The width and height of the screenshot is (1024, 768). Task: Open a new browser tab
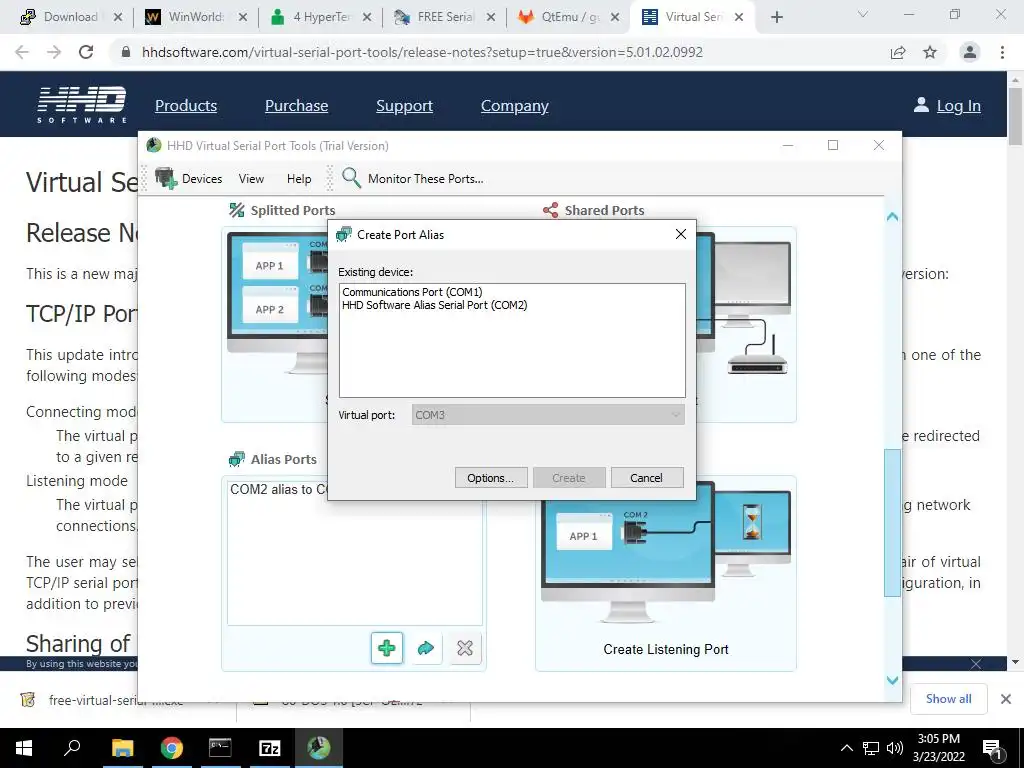point(776,17)
